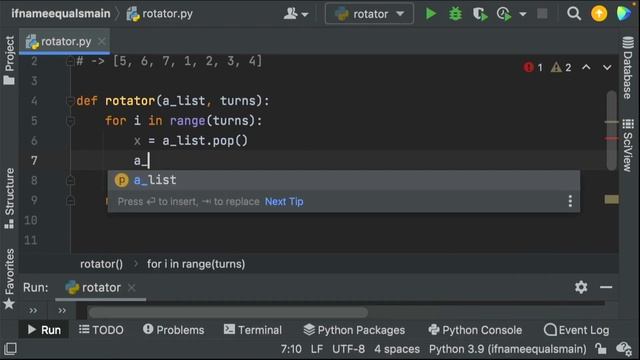Screen dimensions: 640x360
Task: Open the SciView side panel
Action: click(628, 145)
